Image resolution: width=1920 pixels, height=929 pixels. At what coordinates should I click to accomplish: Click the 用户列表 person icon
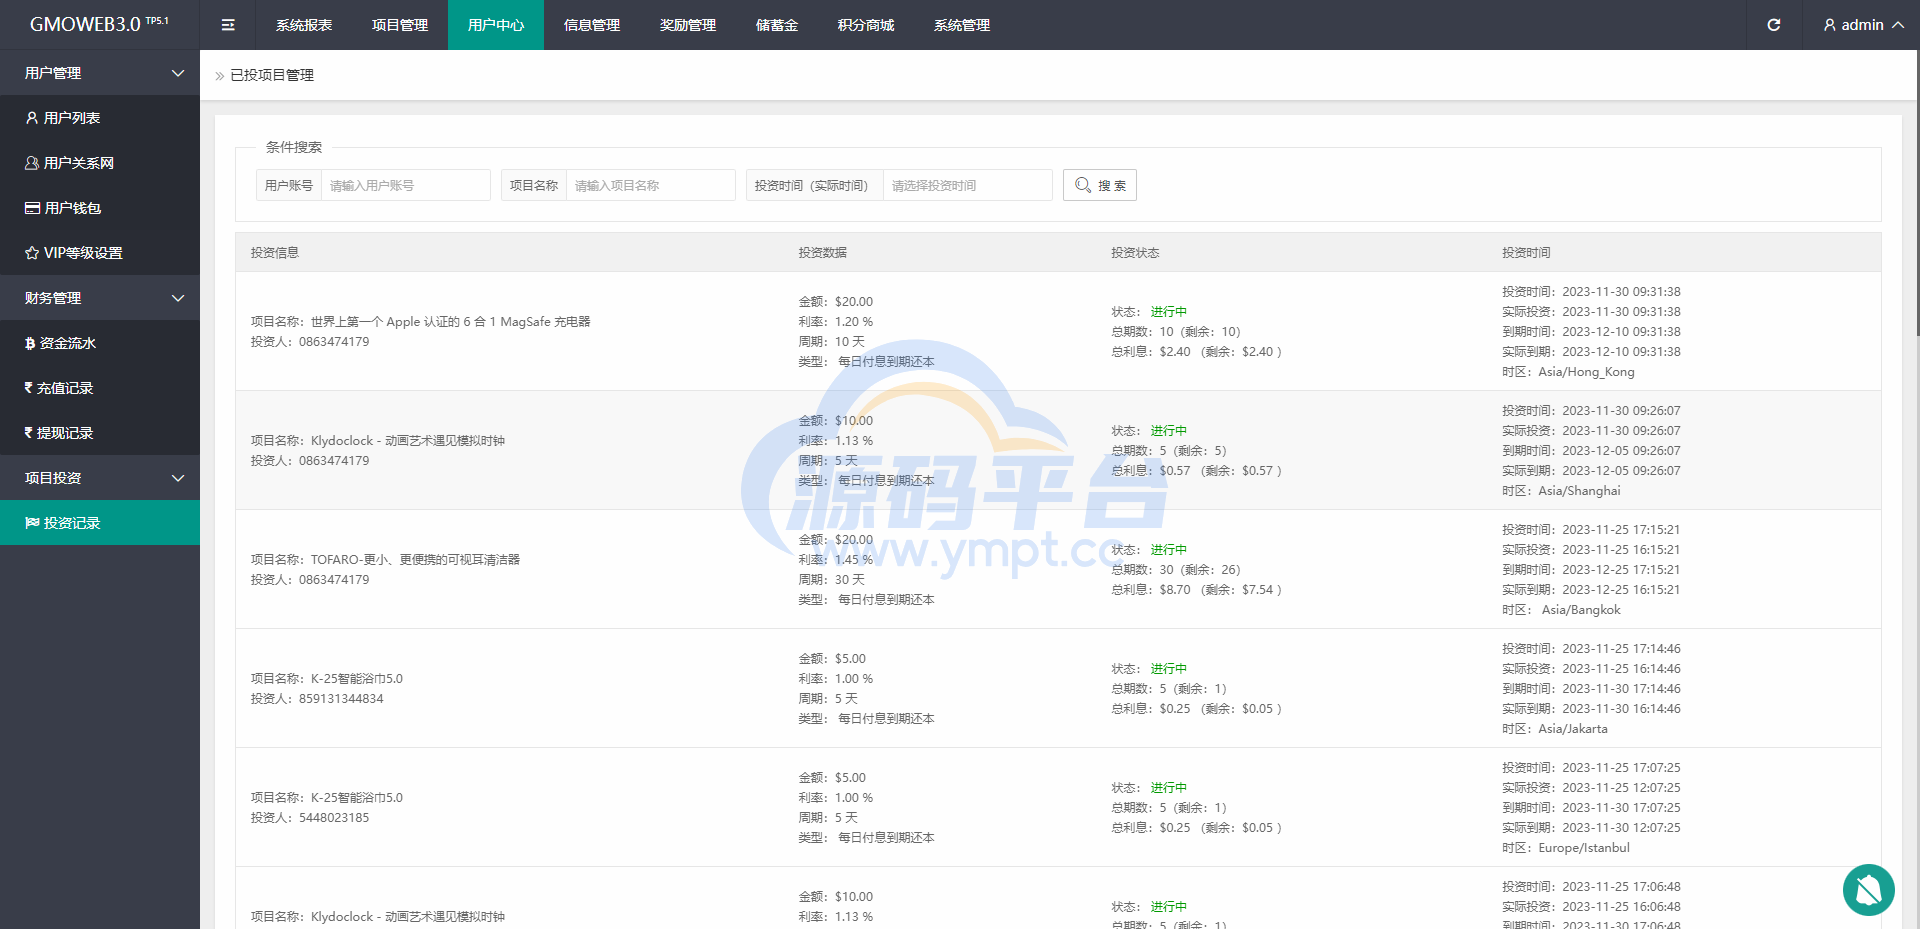[x=32, y=118]
